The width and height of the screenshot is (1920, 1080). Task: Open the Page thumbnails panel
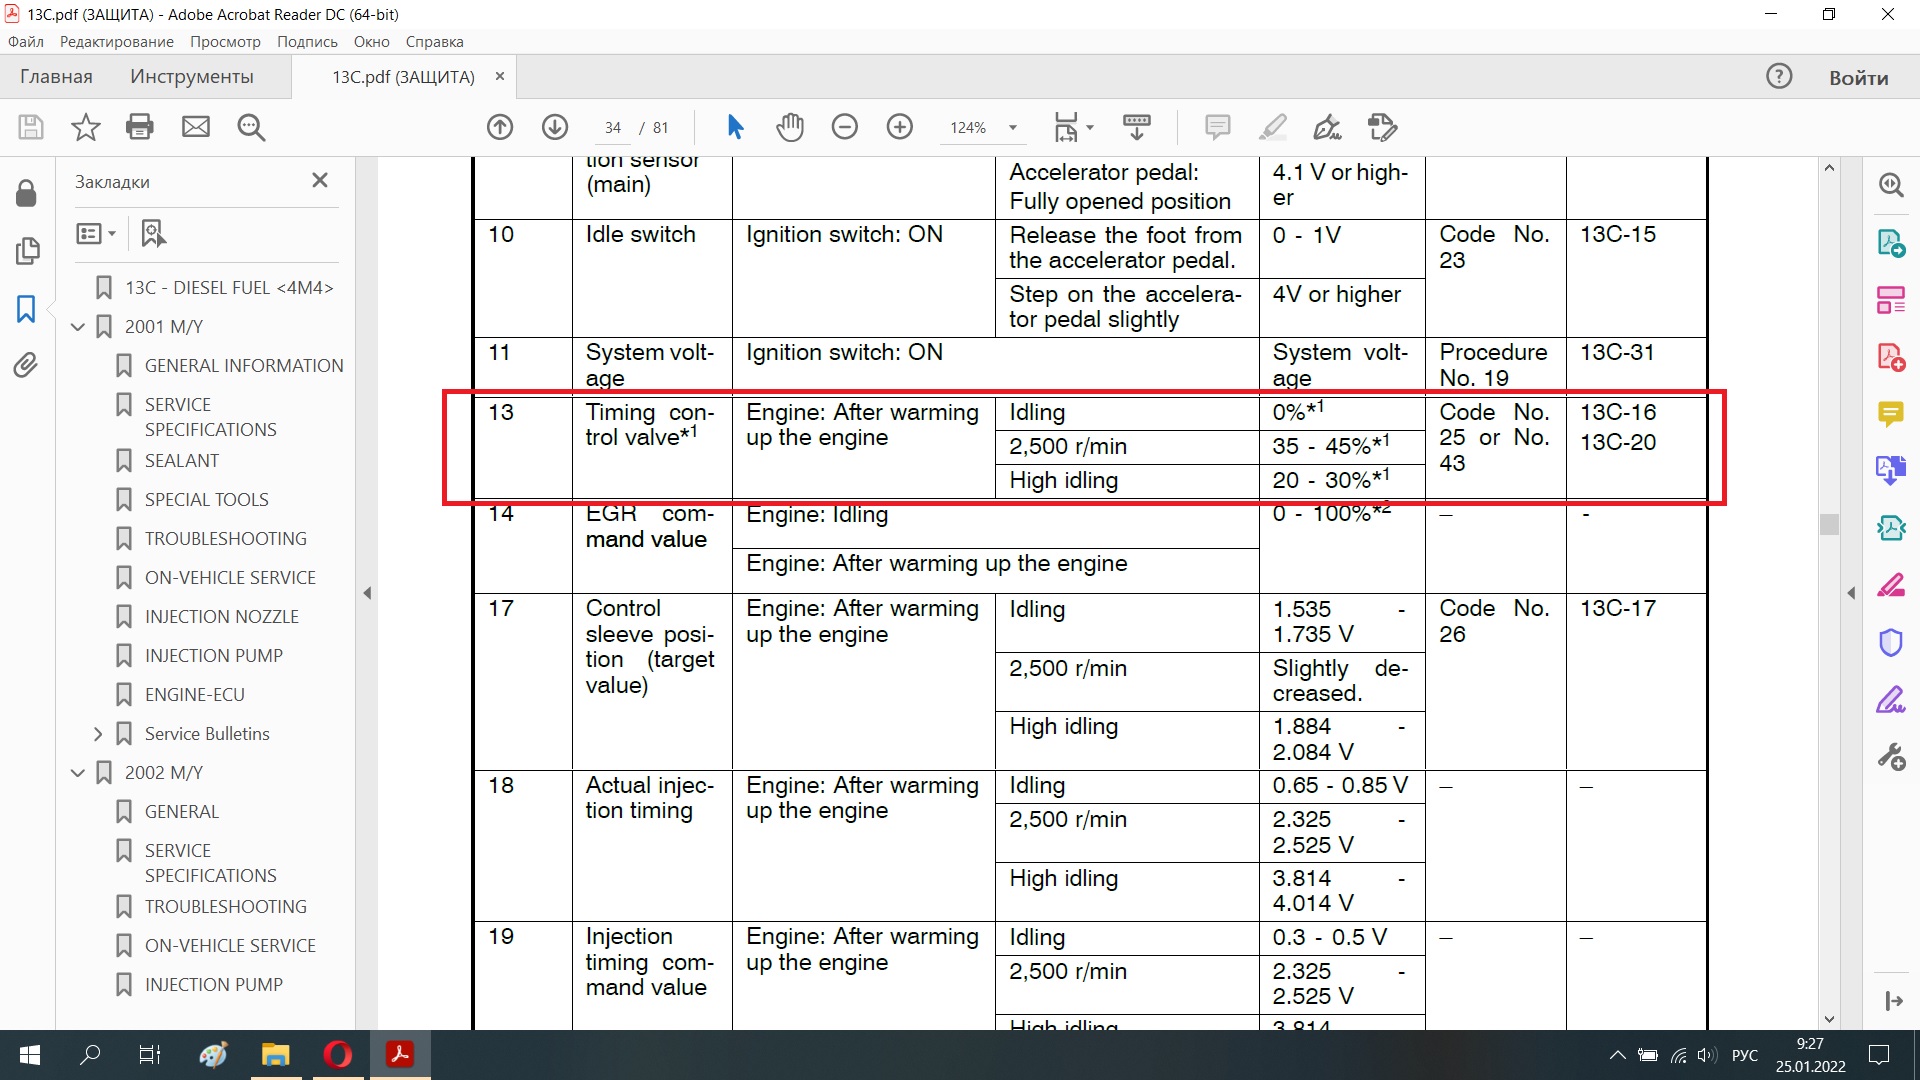click(27, 251)
